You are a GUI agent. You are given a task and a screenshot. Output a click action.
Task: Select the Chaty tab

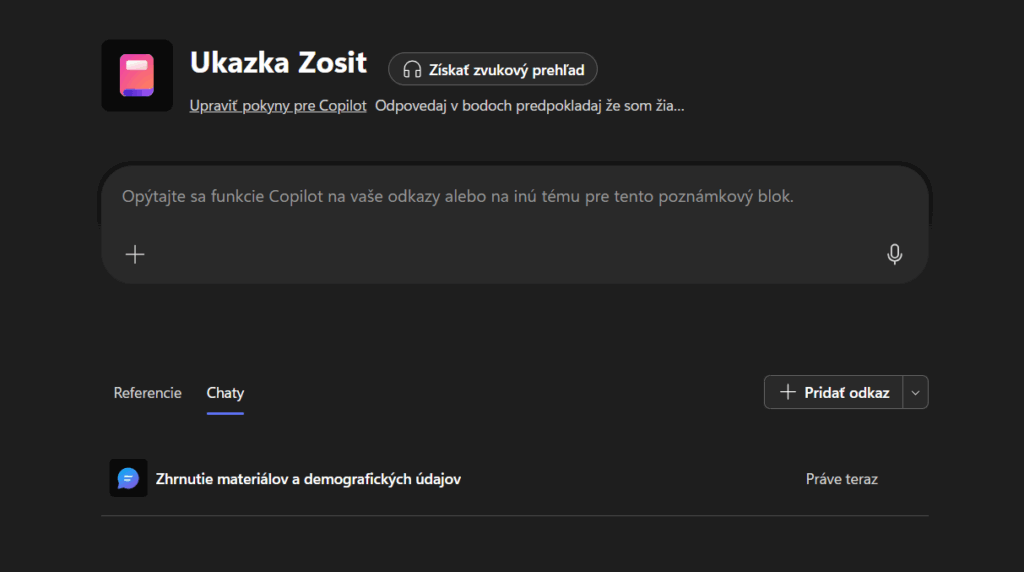225,393
